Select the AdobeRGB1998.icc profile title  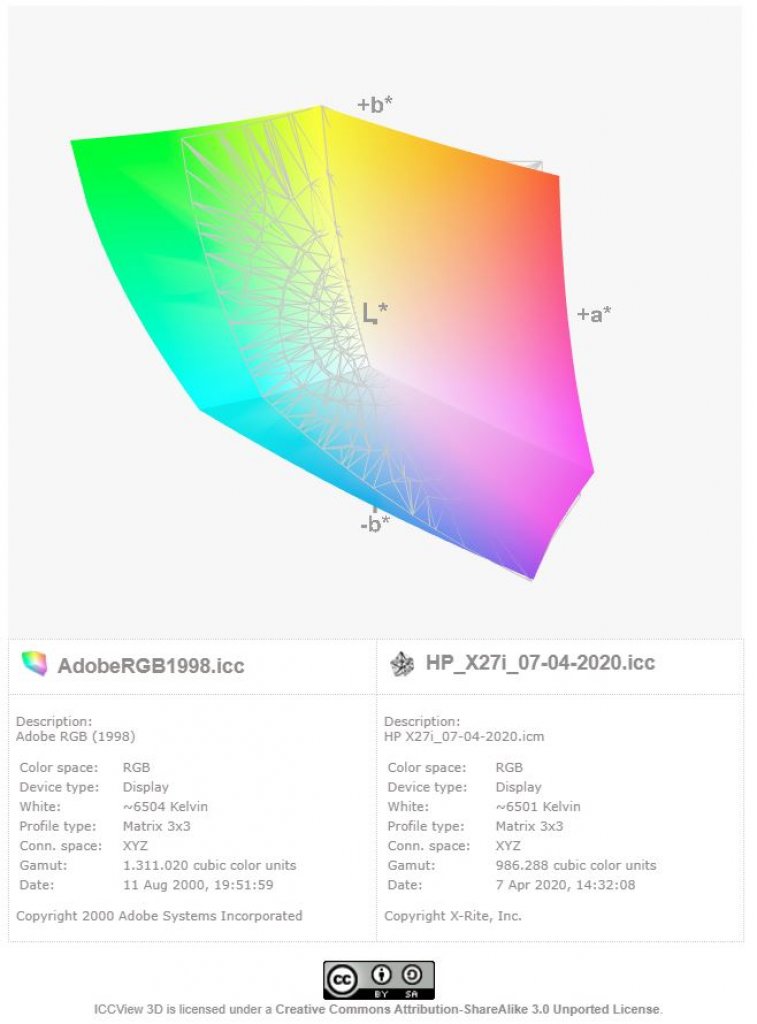[151, 665]
